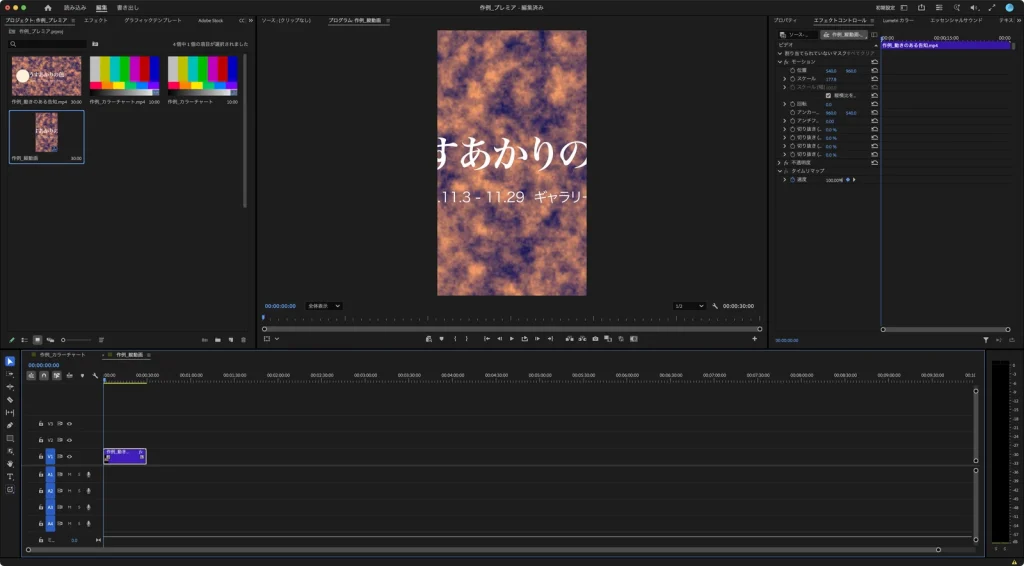This screenshot has width=1024, height=566.
Task: Expand the 不透明度 effect group
Action: 780,163
